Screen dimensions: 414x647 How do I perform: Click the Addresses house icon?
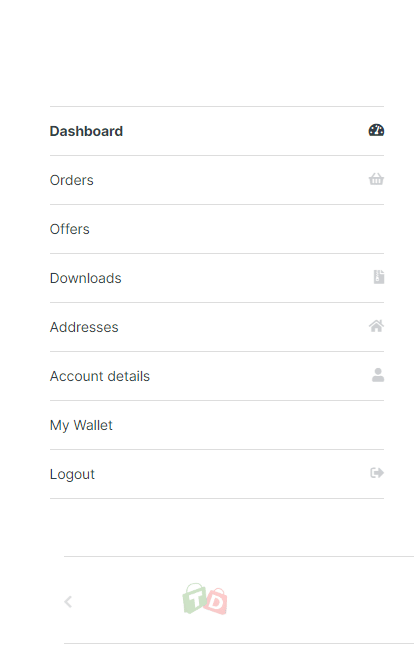click(x=376, y=326)
